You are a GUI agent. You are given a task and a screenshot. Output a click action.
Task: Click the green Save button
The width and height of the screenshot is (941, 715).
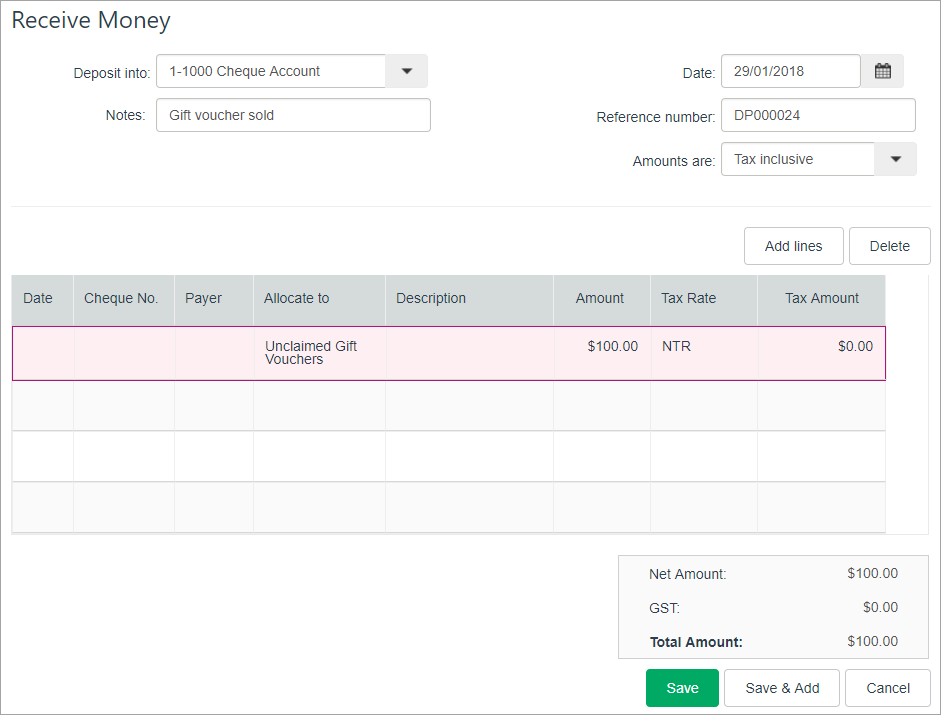click(682, 688)
